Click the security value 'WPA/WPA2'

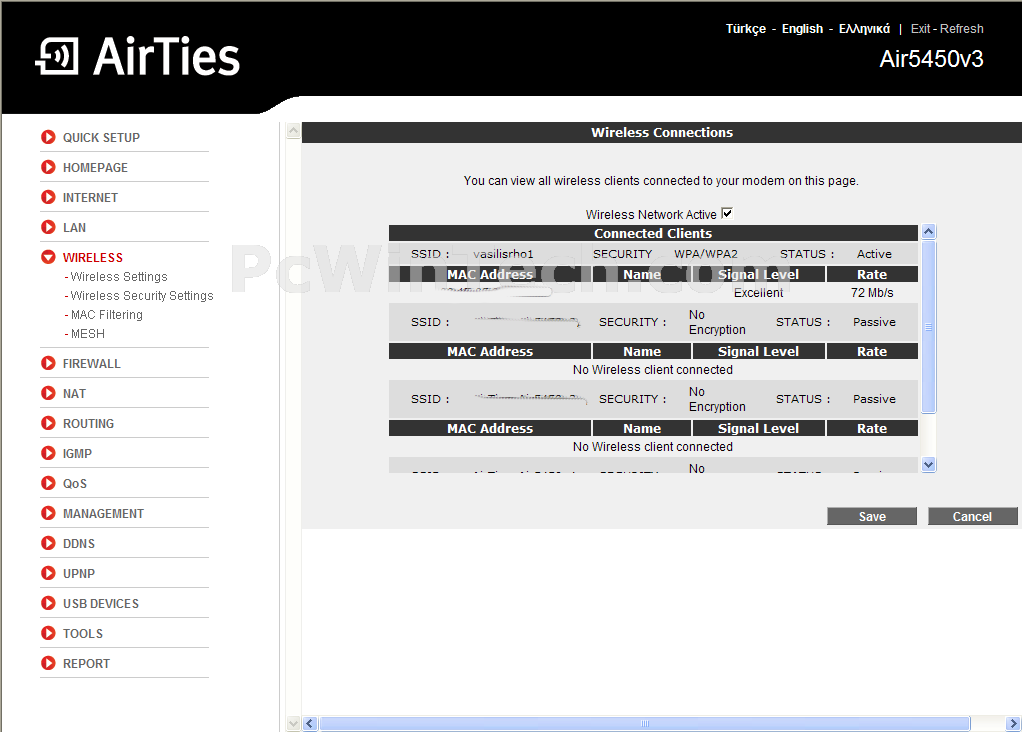pos(706,254)
